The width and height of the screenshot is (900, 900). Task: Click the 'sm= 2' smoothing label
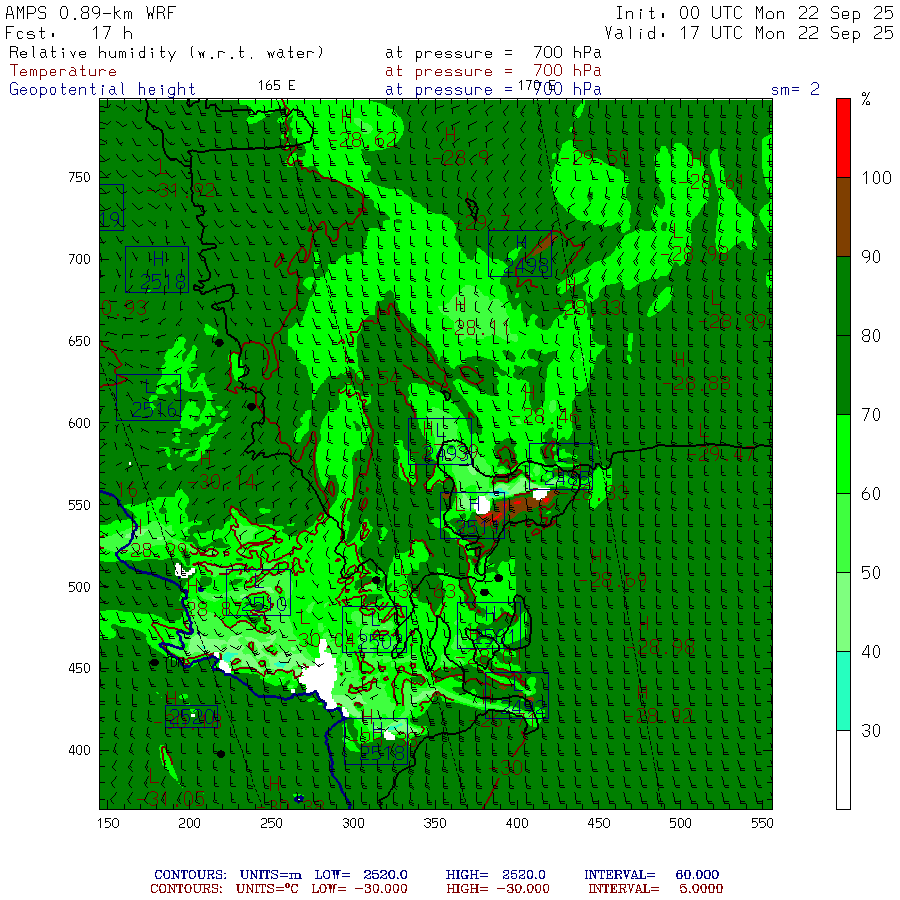tap(795, 89)
